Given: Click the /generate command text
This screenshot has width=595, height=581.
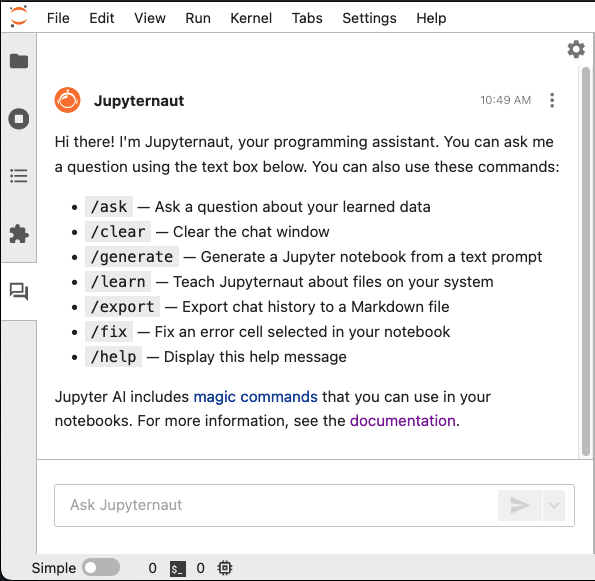Looking at the screenshot, I should [132, 257].
